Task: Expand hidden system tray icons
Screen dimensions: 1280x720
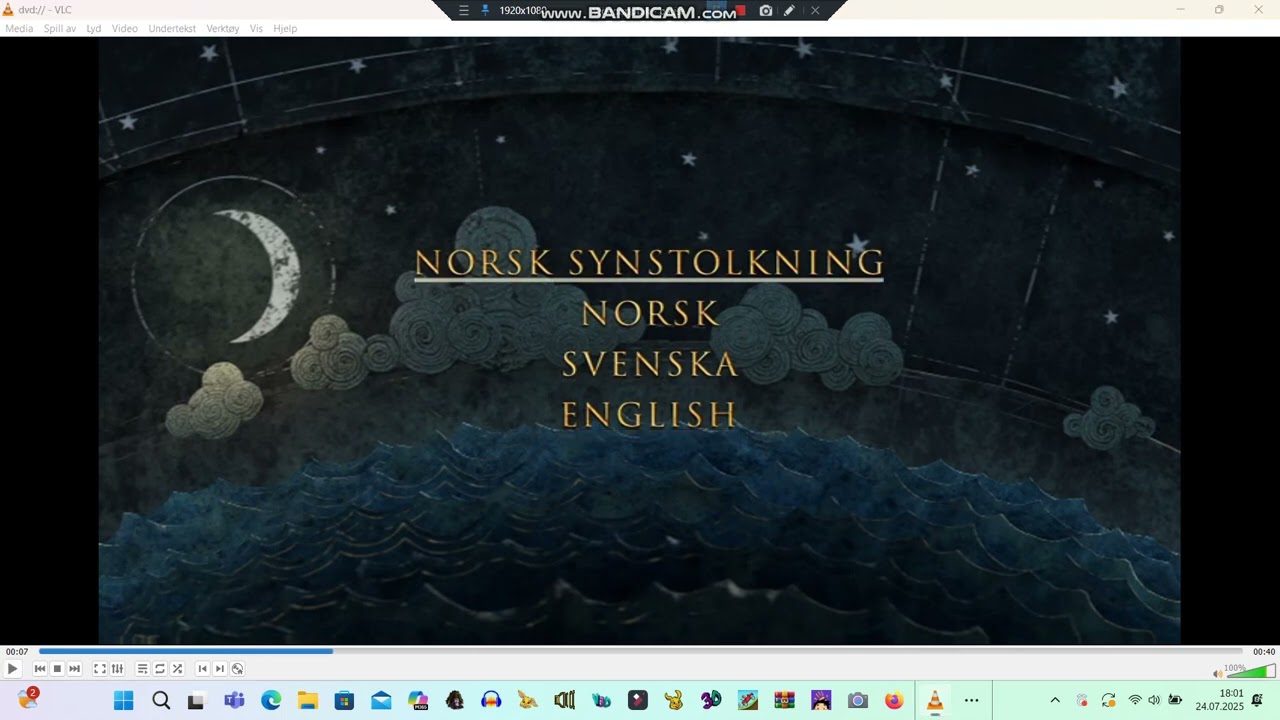Action: click(x=1054, y=700)
